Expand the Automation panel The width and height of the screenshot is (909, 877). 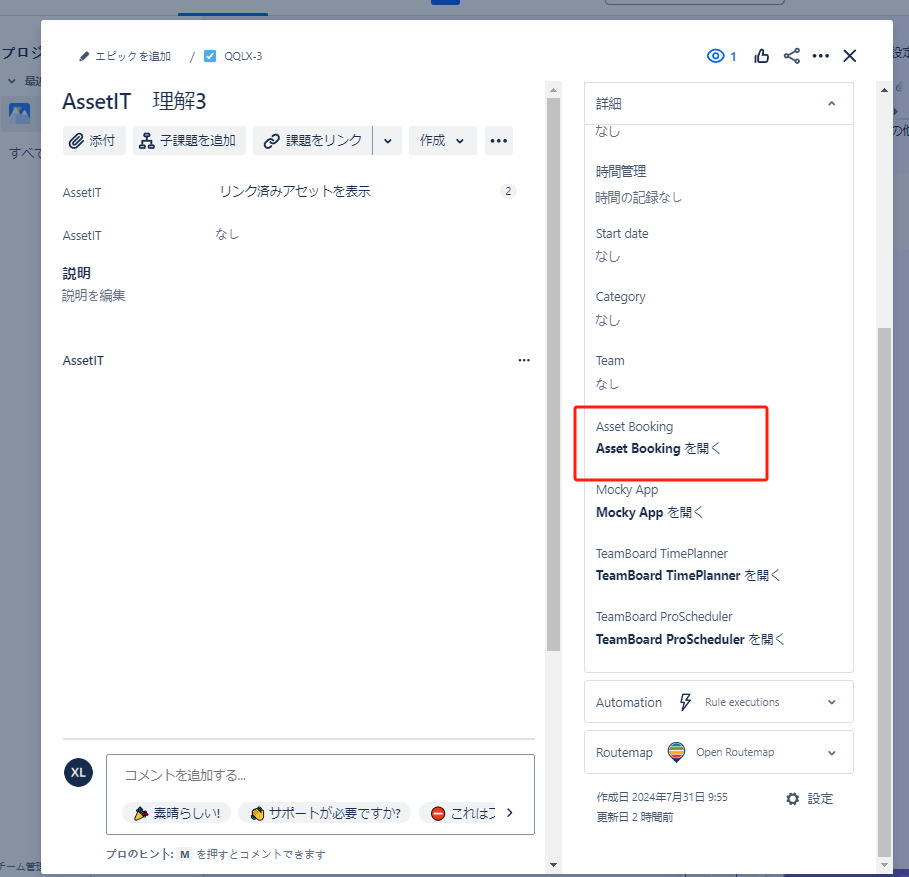pyautogui.click(x=831, y=702)
